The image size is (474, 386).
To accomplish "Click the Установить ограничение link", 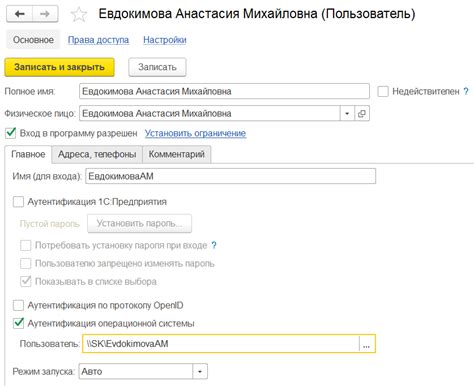I will (195, 133).
